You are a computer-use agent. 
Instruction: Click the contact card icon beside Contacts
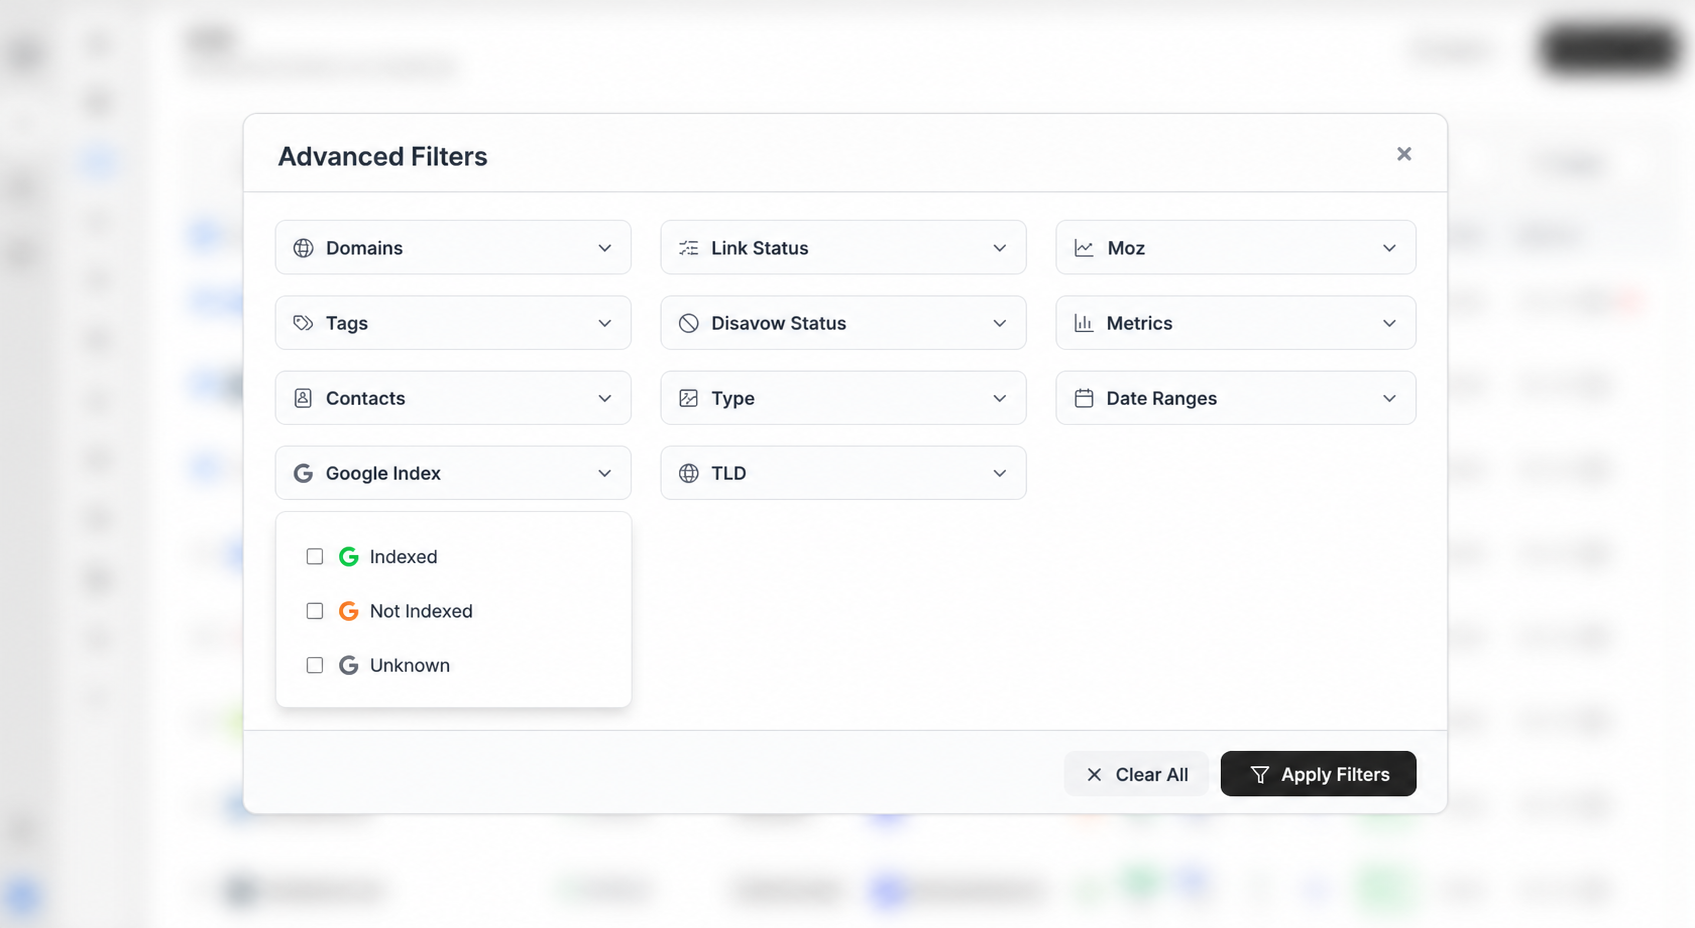(303, 398)
